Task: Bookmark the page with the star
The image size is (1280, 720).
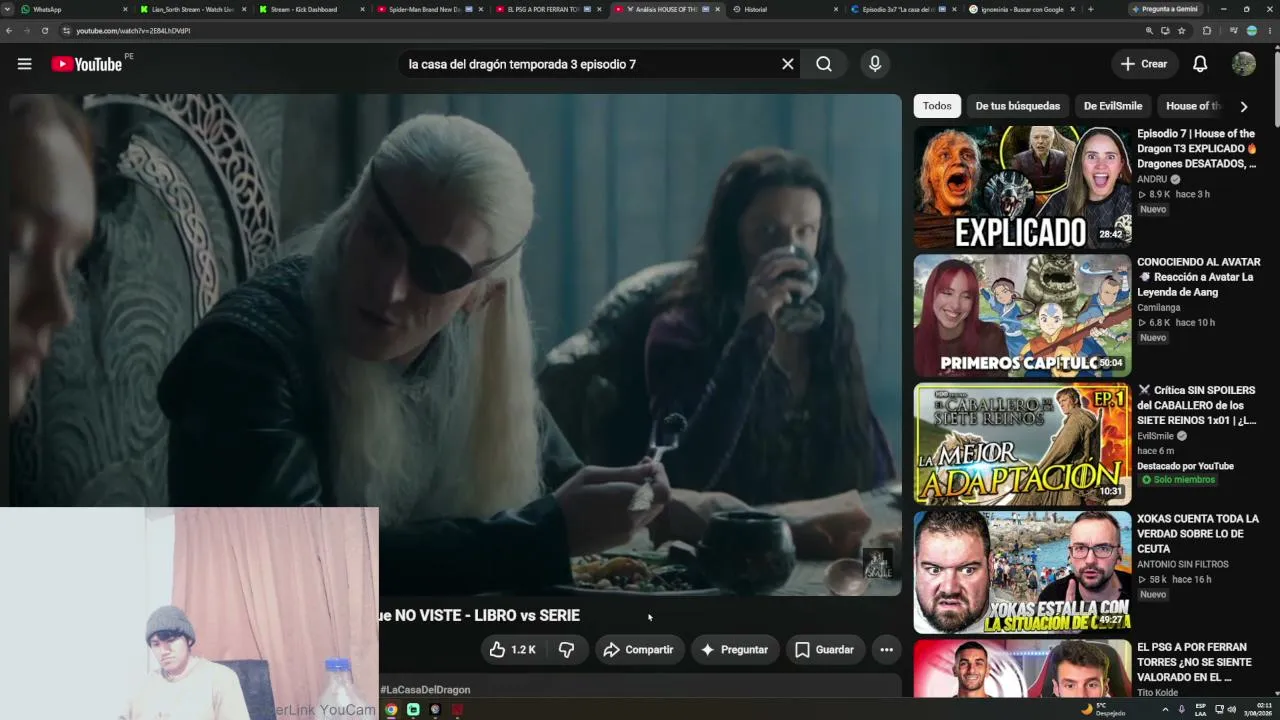Action: pyautogui.click(x=1182, y=31)
